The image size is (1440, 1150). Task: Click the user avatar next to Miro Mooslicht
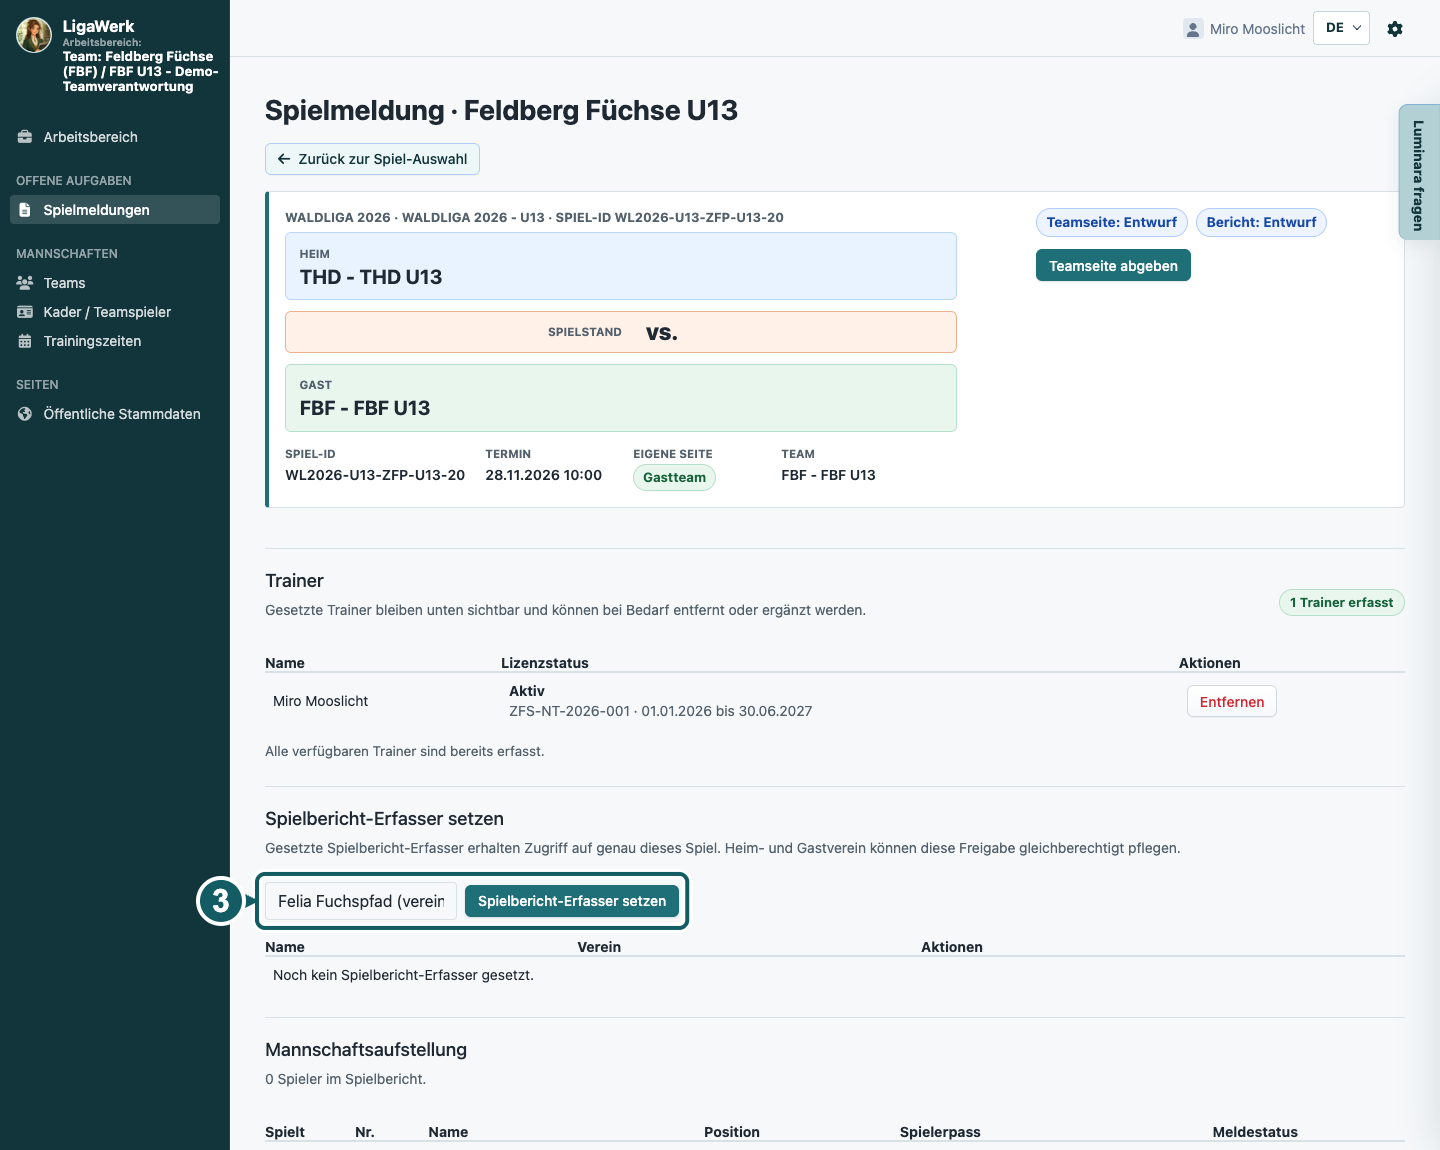pyautogui.click(x=1193, y=29)
